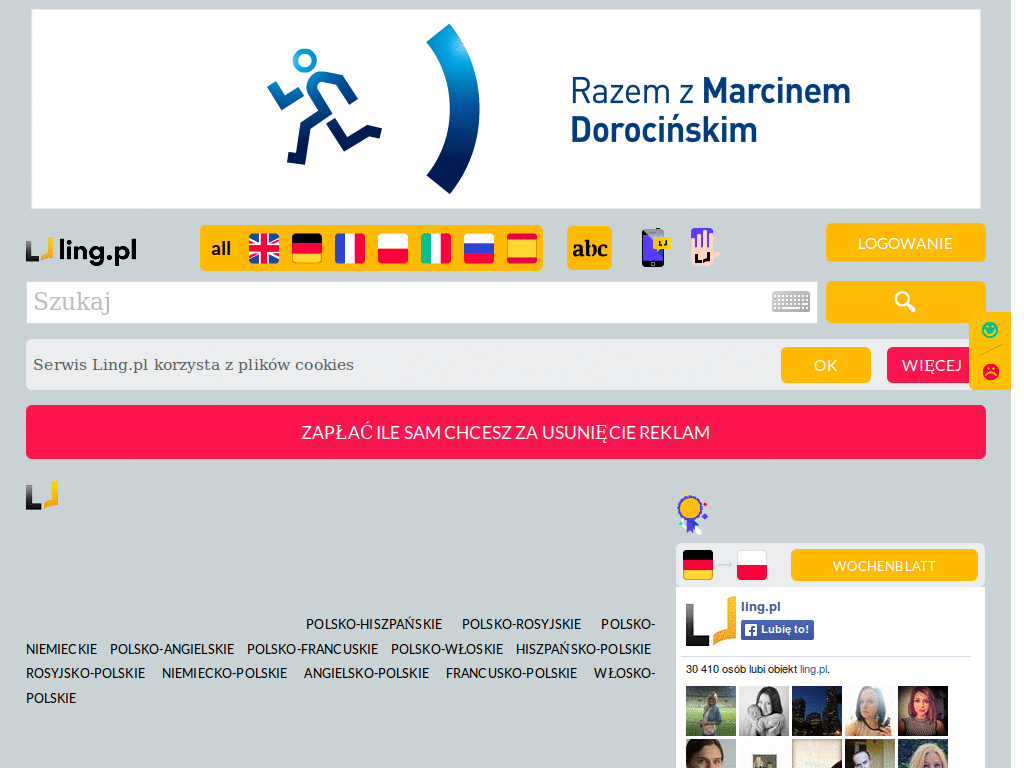Click the green happy face feedback icon

990,330
